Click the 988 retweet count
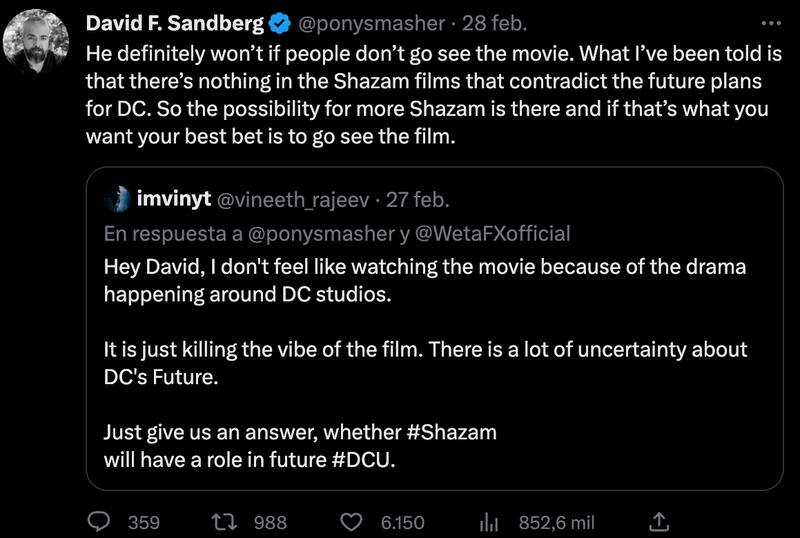 pyautogui.click(x=270, y=522)
